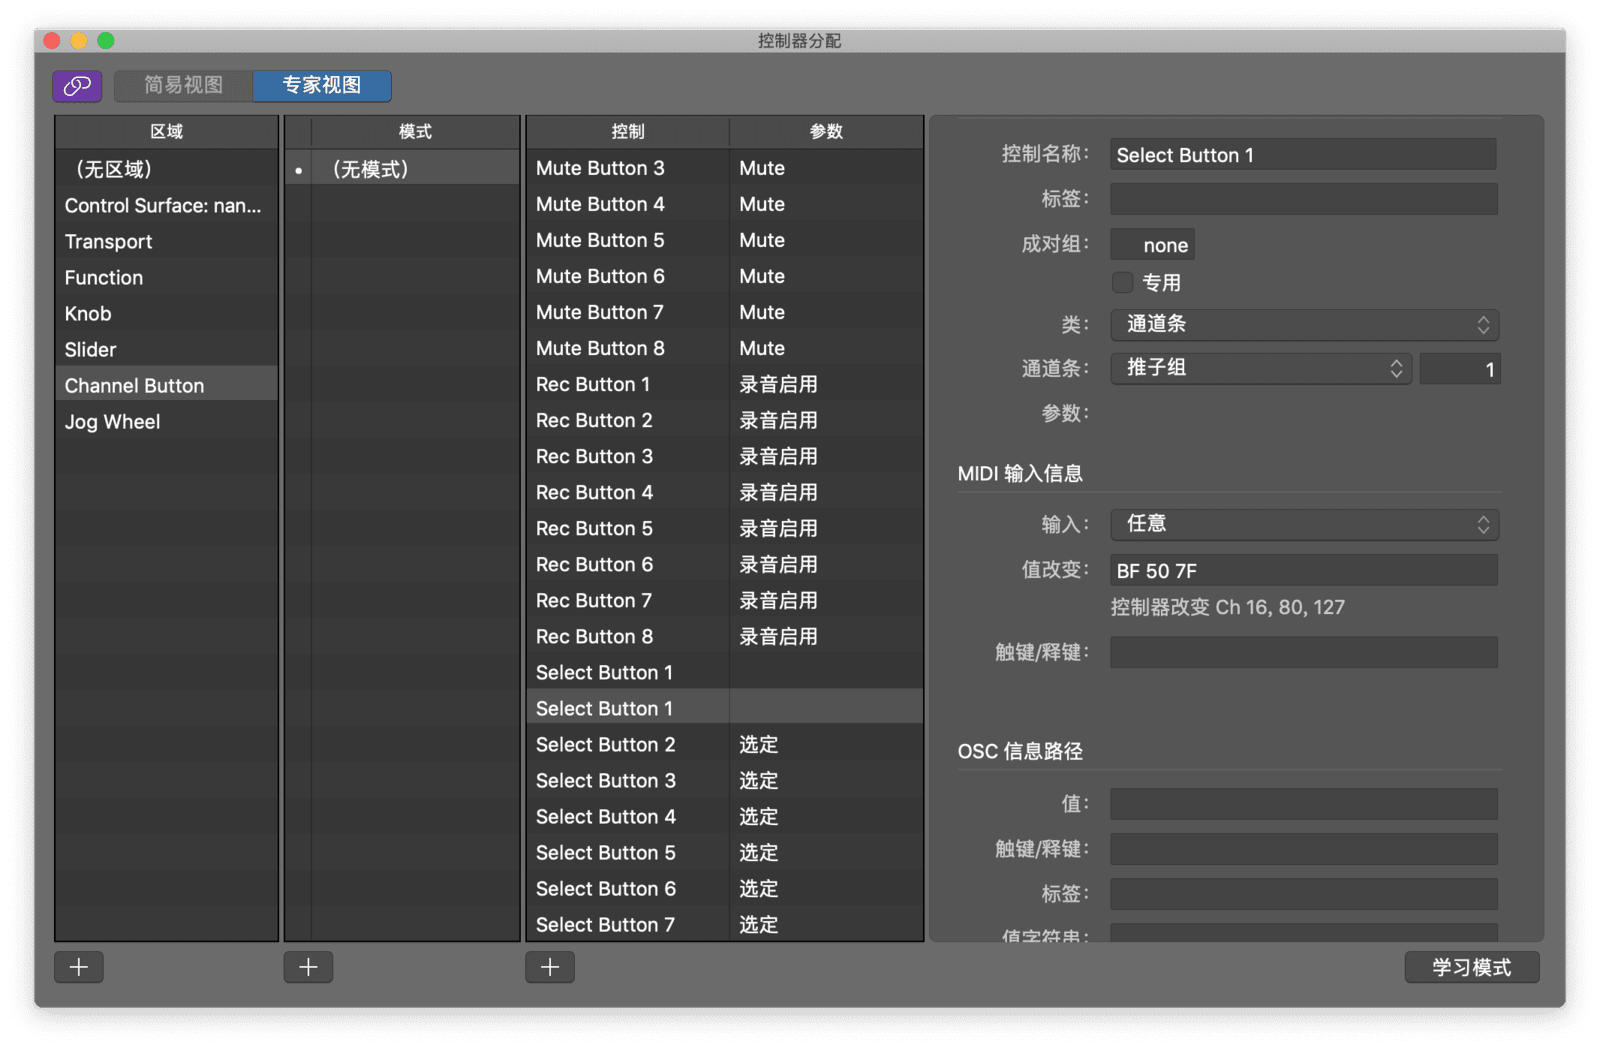This screenshot has width=1600, height=1048.
Task: Select the Select Button 4 row
Action: 725,816
